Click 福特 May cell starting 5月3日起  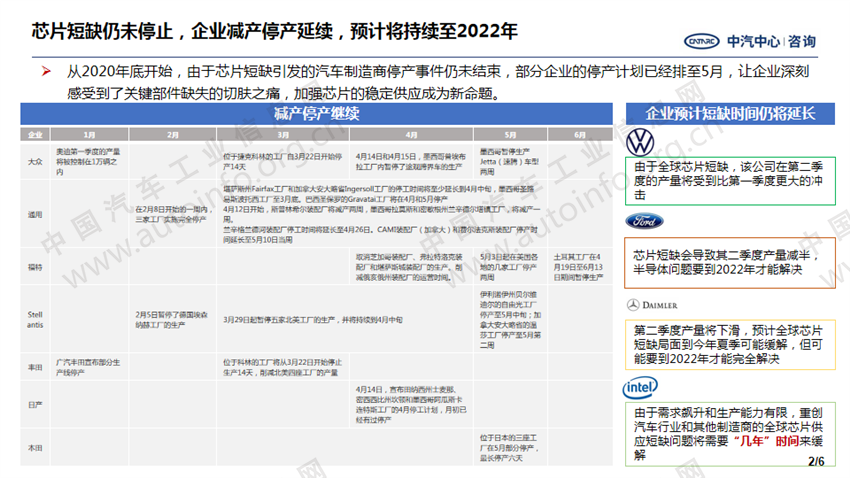tap(510, 267)
